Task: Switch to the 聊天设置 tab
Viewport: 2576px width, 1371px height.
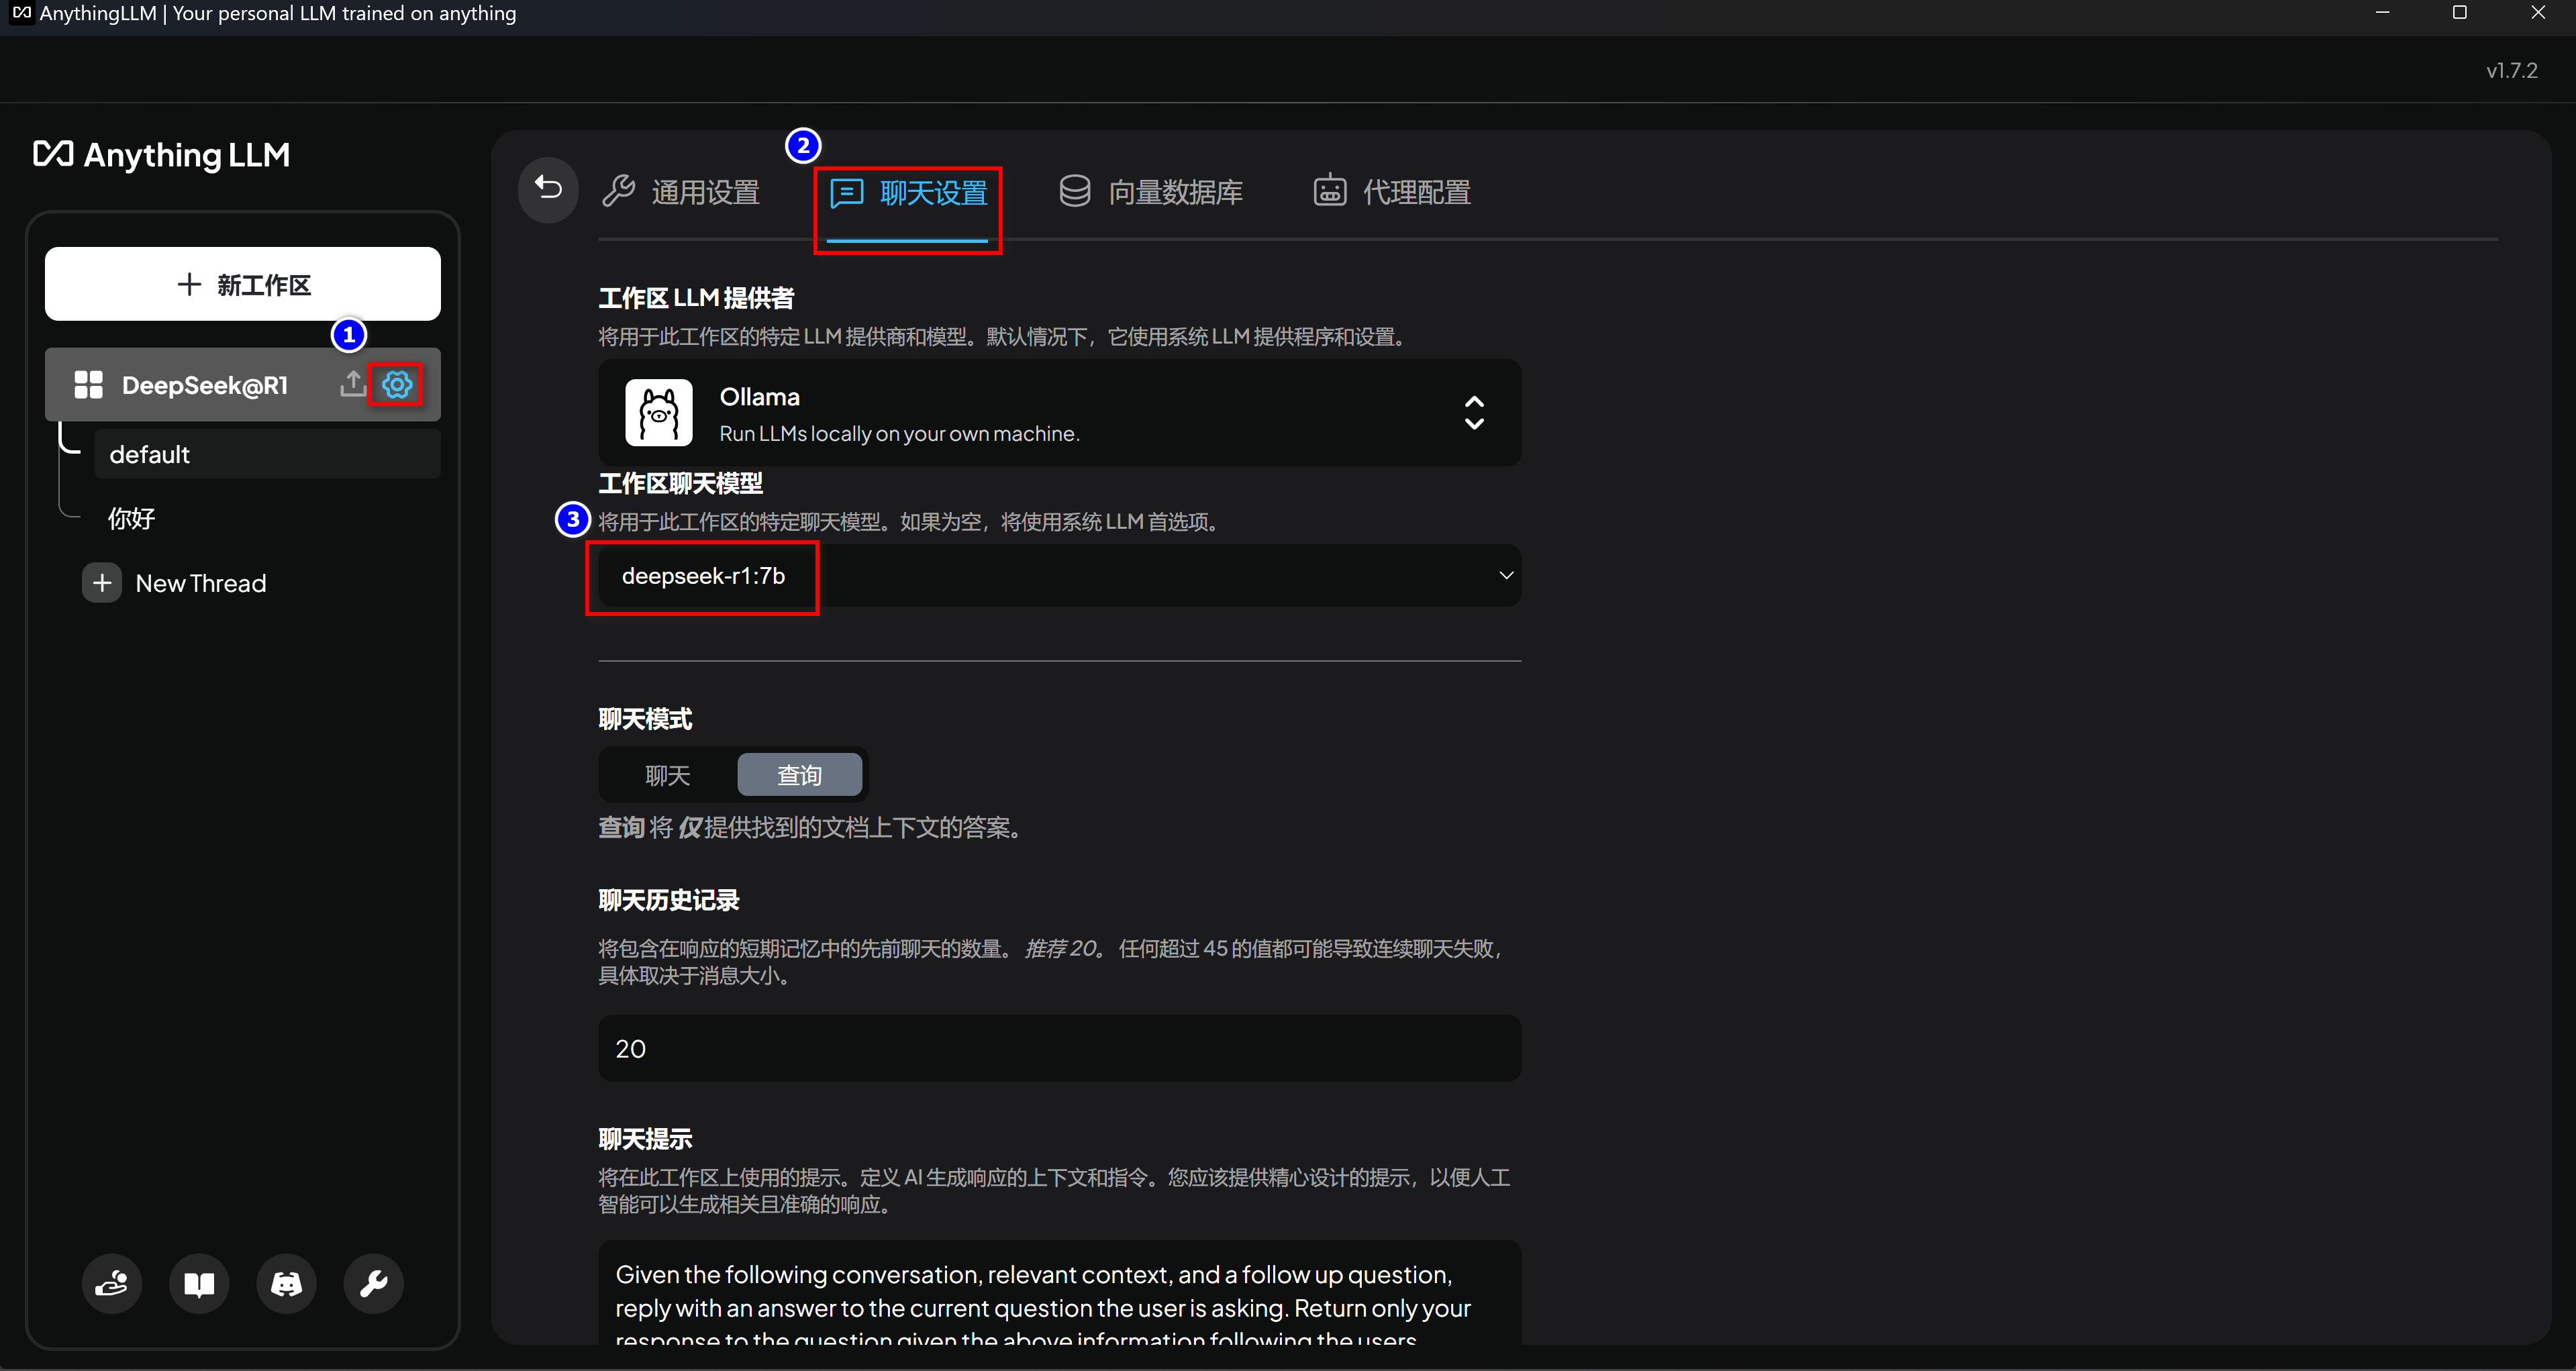Action: 908,193
